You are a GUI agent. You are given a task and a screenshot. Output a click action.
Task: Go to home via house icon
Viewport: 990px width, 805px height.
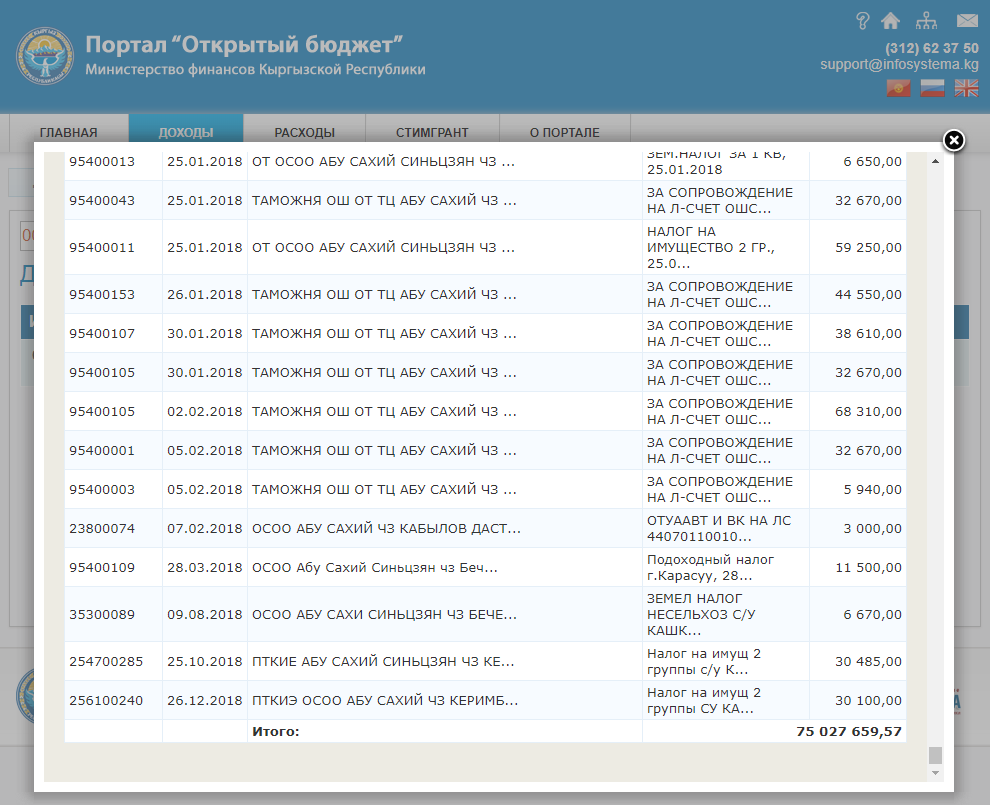(x=890, y=21)
